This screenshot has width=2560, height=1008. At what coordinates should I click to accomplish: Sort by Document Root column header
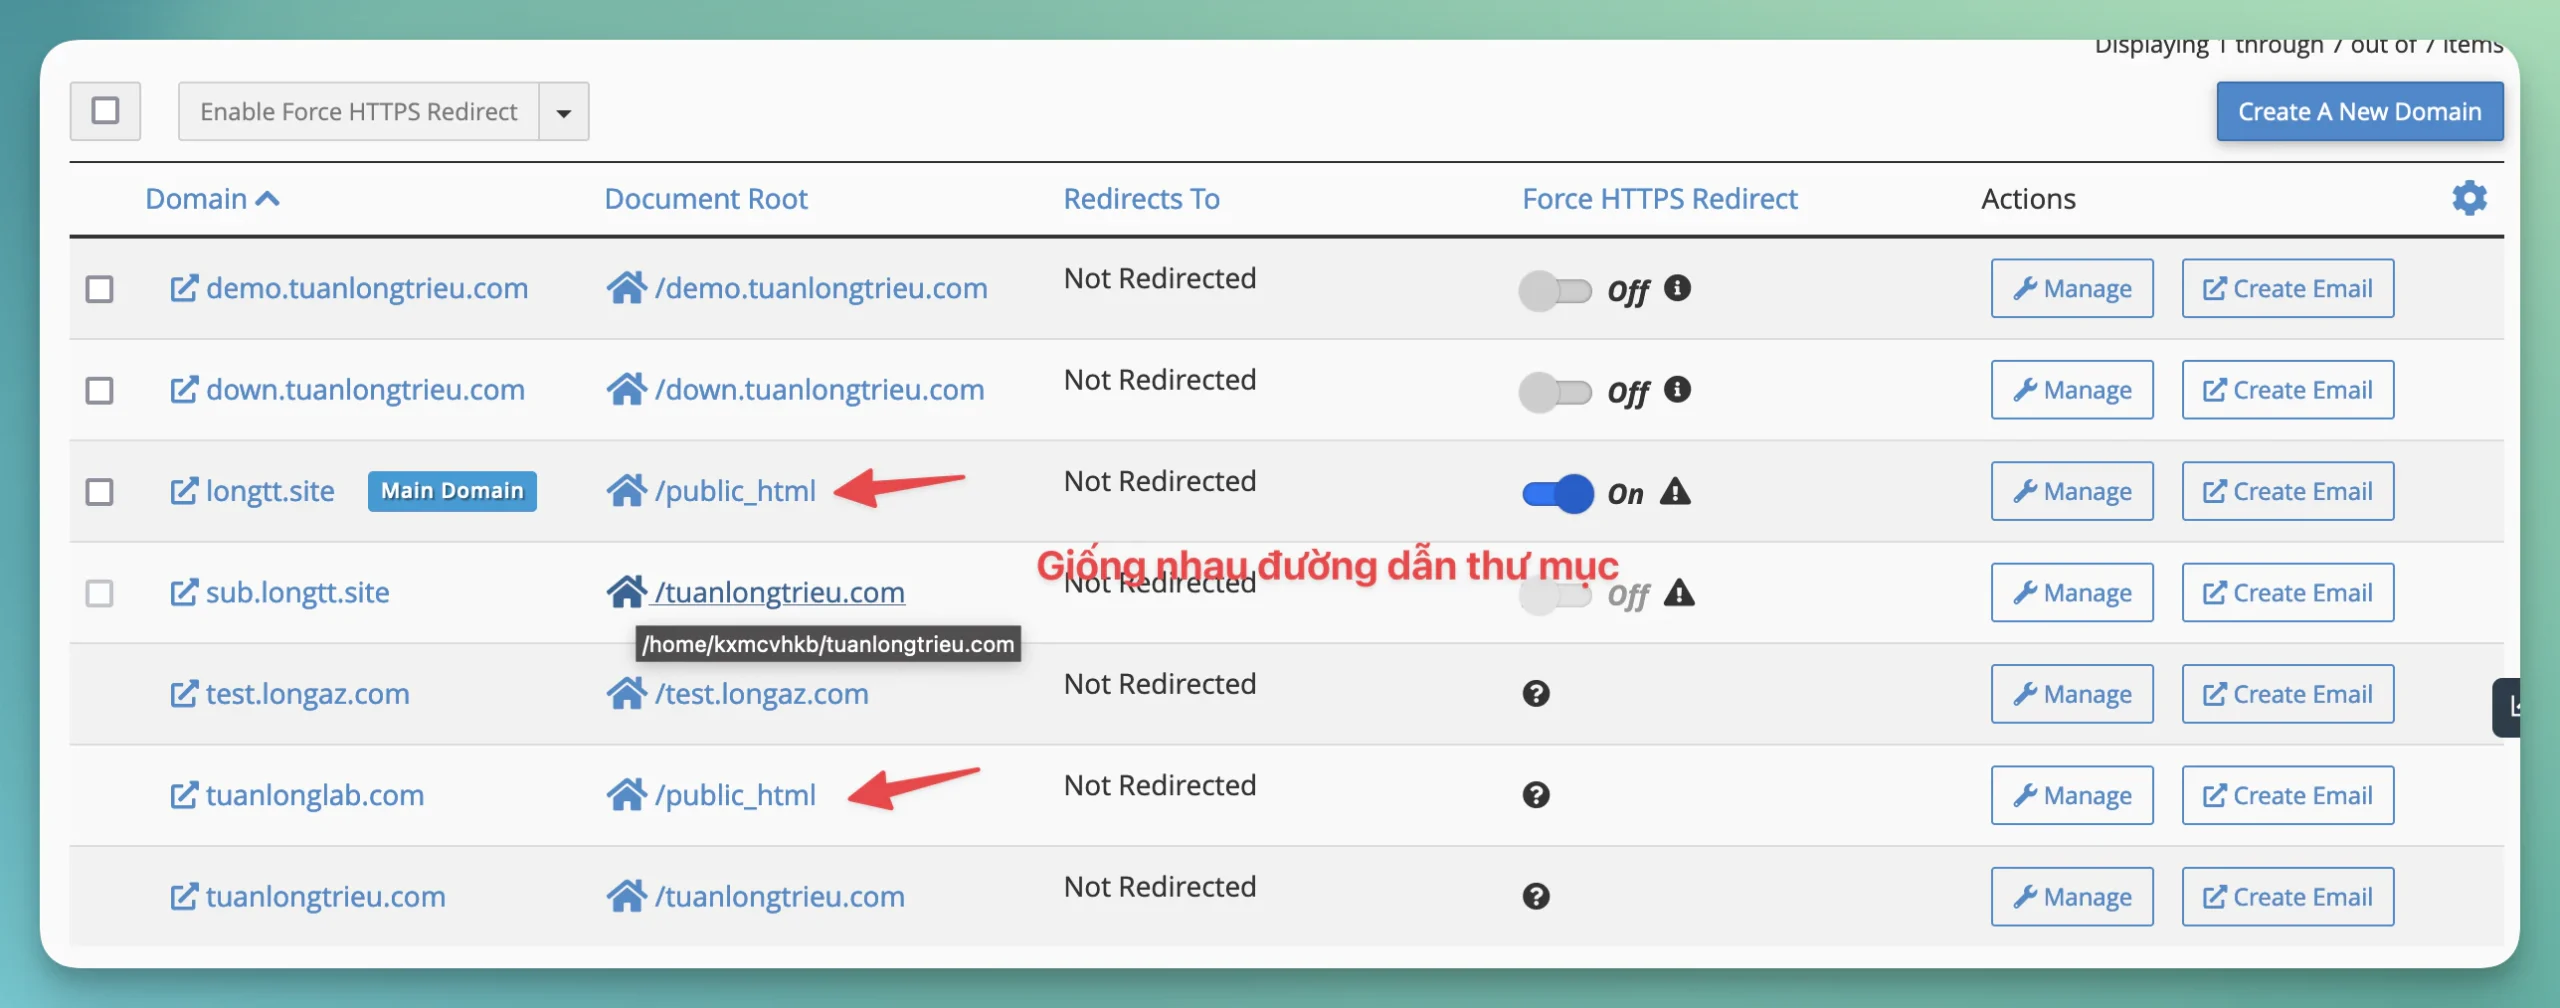705,199
